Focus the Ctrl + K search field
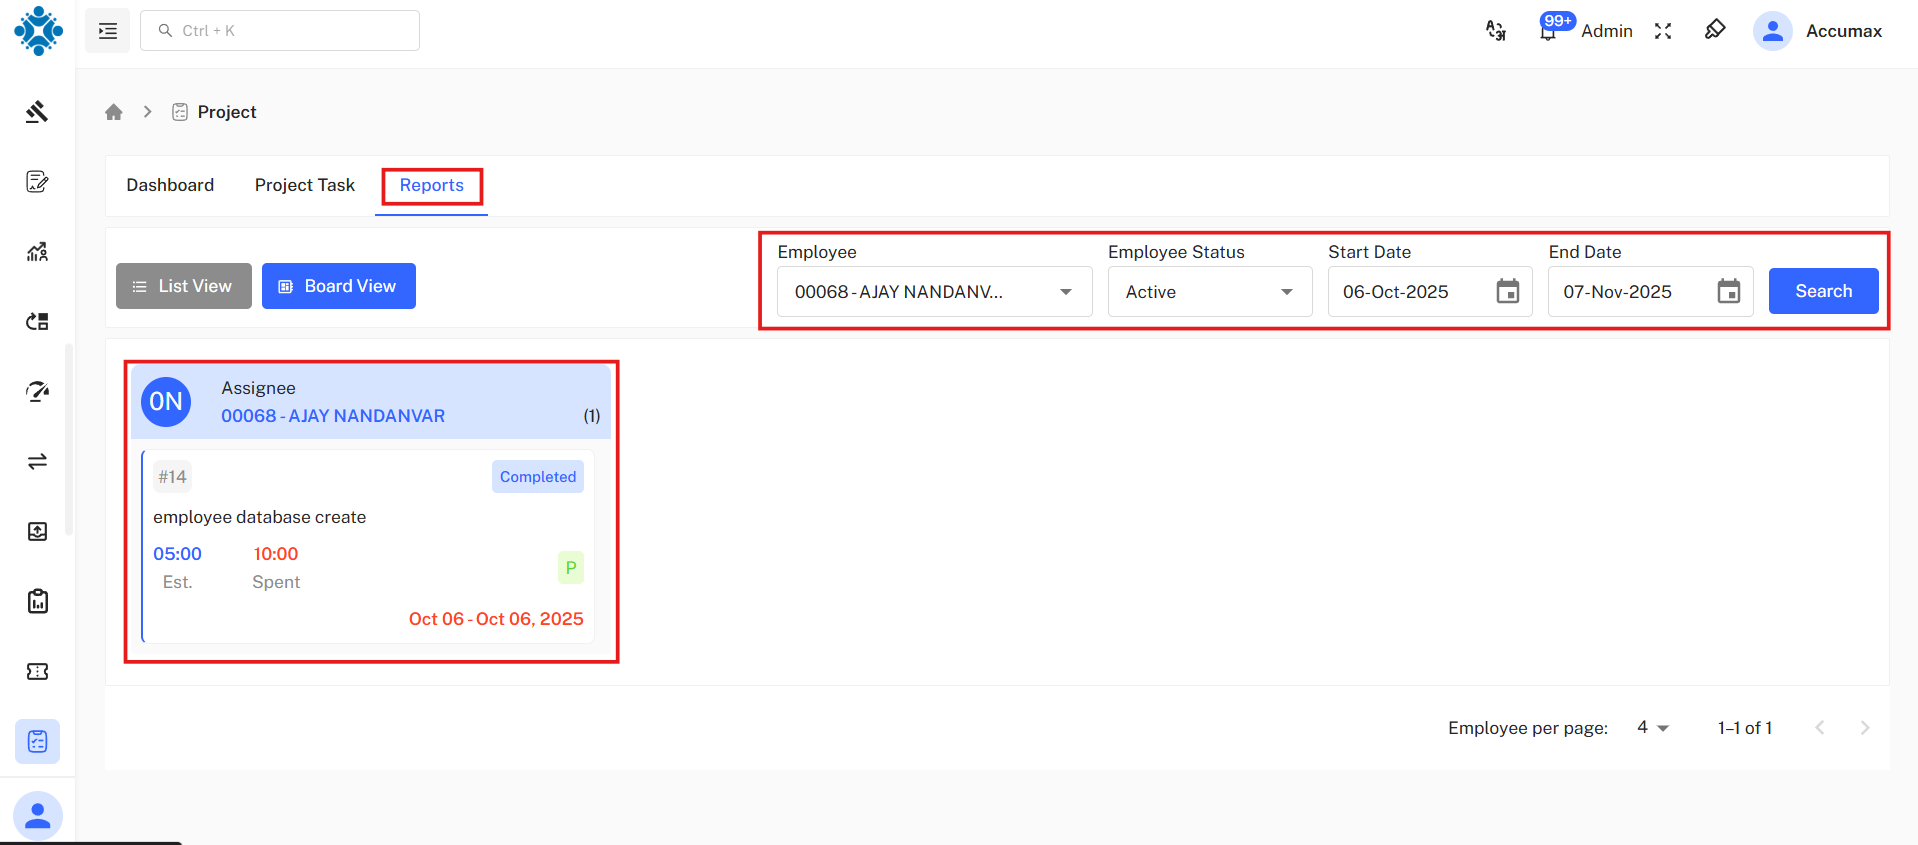Viewport: 1918px width, 845px height. pos(280,31)
